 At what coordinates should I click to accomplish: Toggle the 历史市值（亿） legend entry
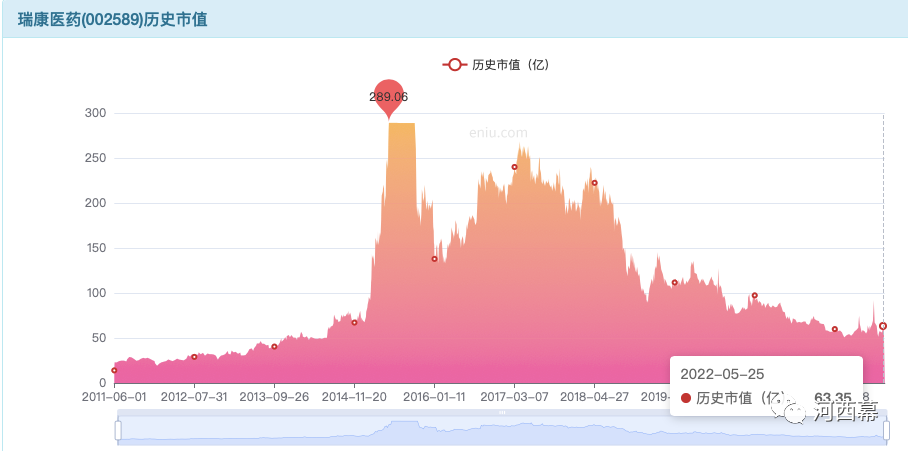(x=496, y=65)
